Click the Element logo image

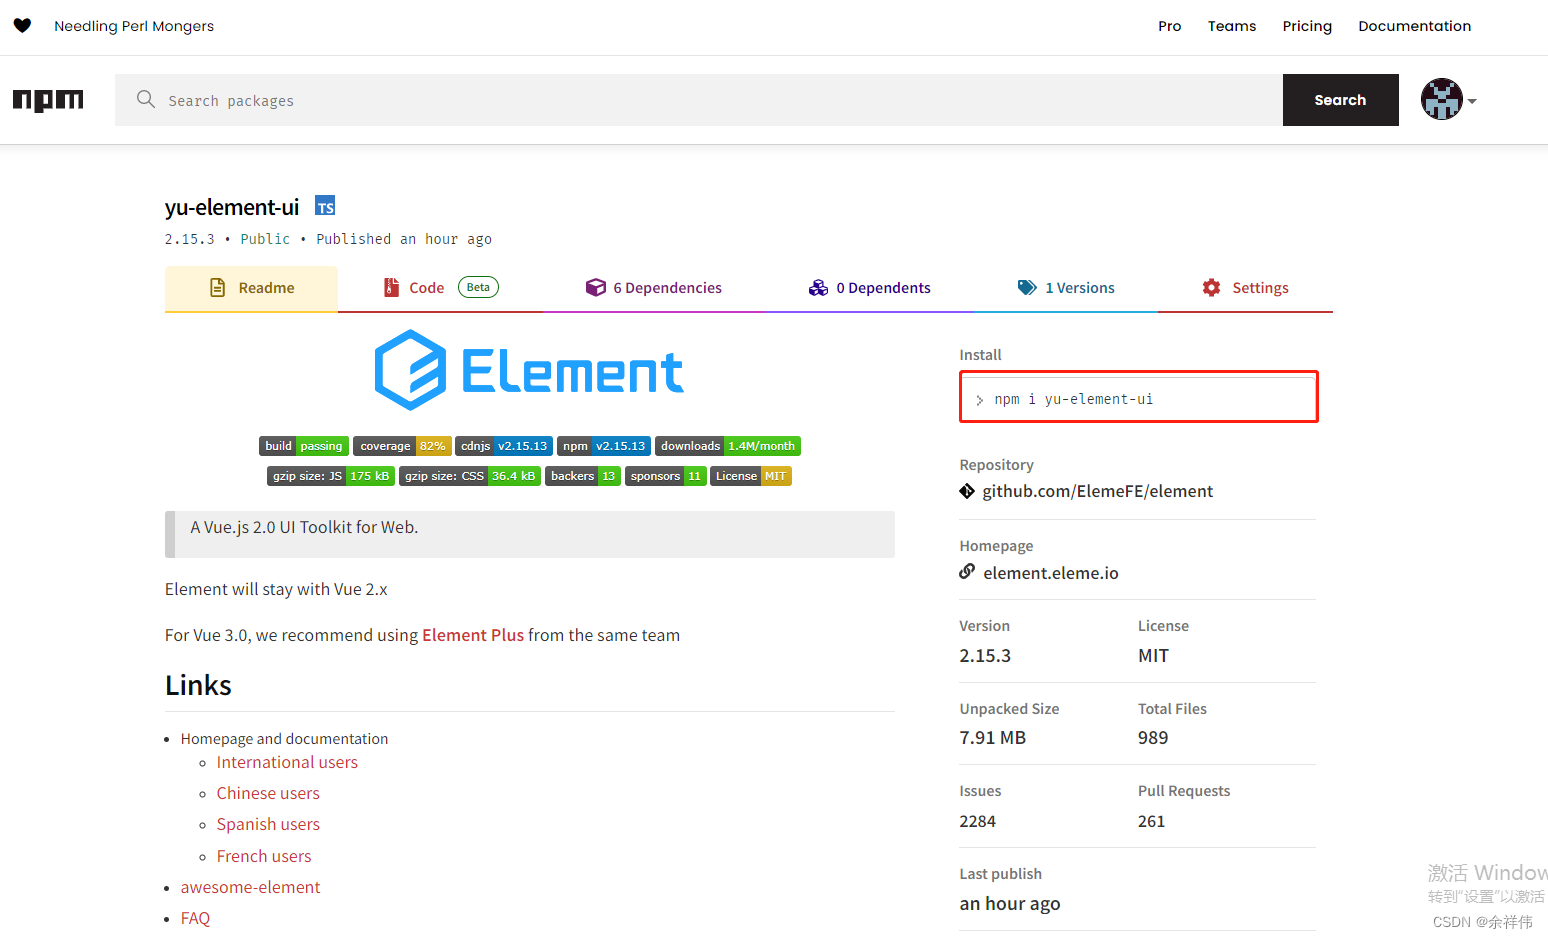pos(529,370)
